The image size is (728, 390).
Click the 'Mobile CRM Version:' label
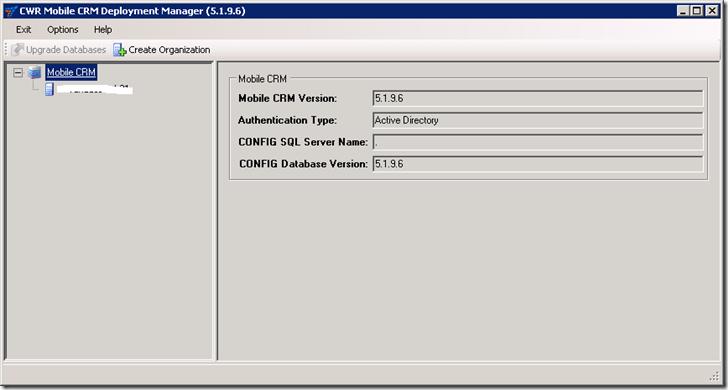pyautogui.click(x=287, y=98)
